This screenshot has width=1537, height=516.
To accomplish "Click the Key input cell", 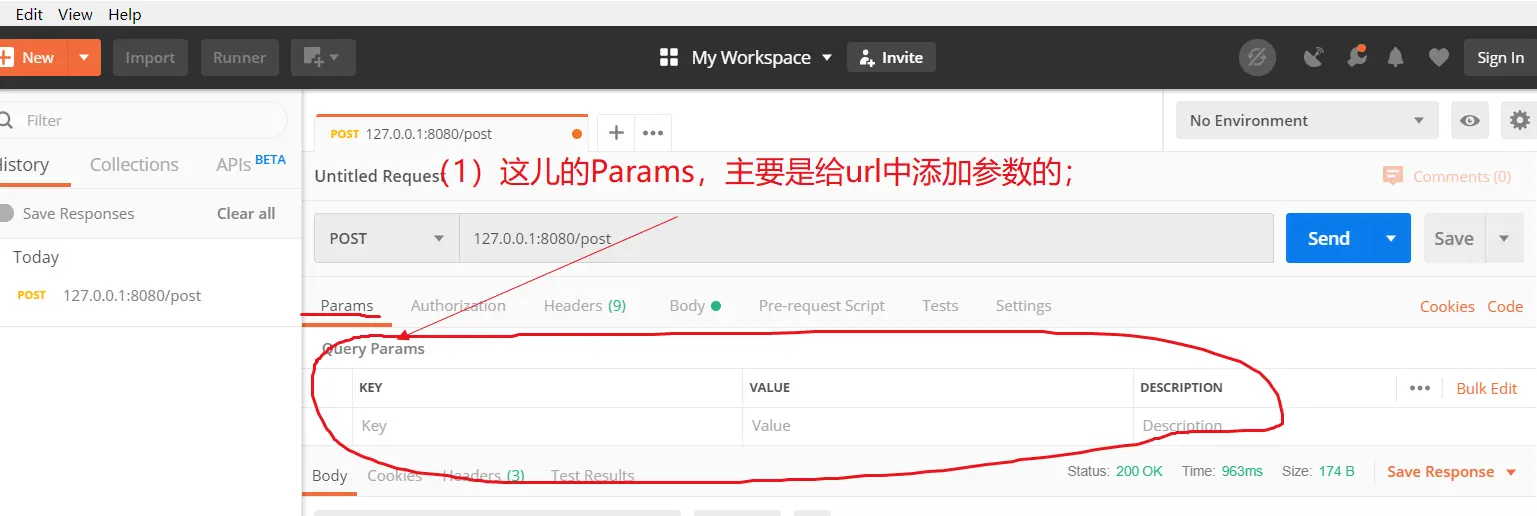I will click(x=547, y=426).
